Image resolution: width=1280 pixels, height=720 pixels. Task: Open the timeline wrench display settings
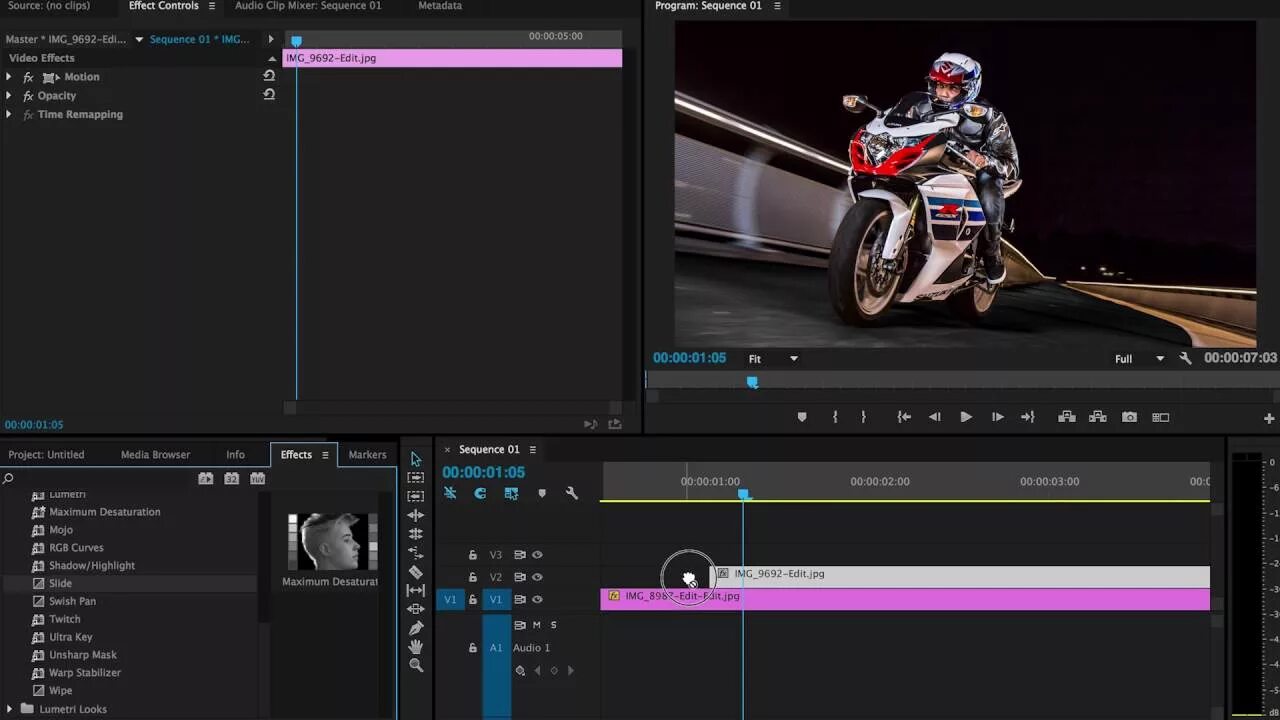[572, 493]
